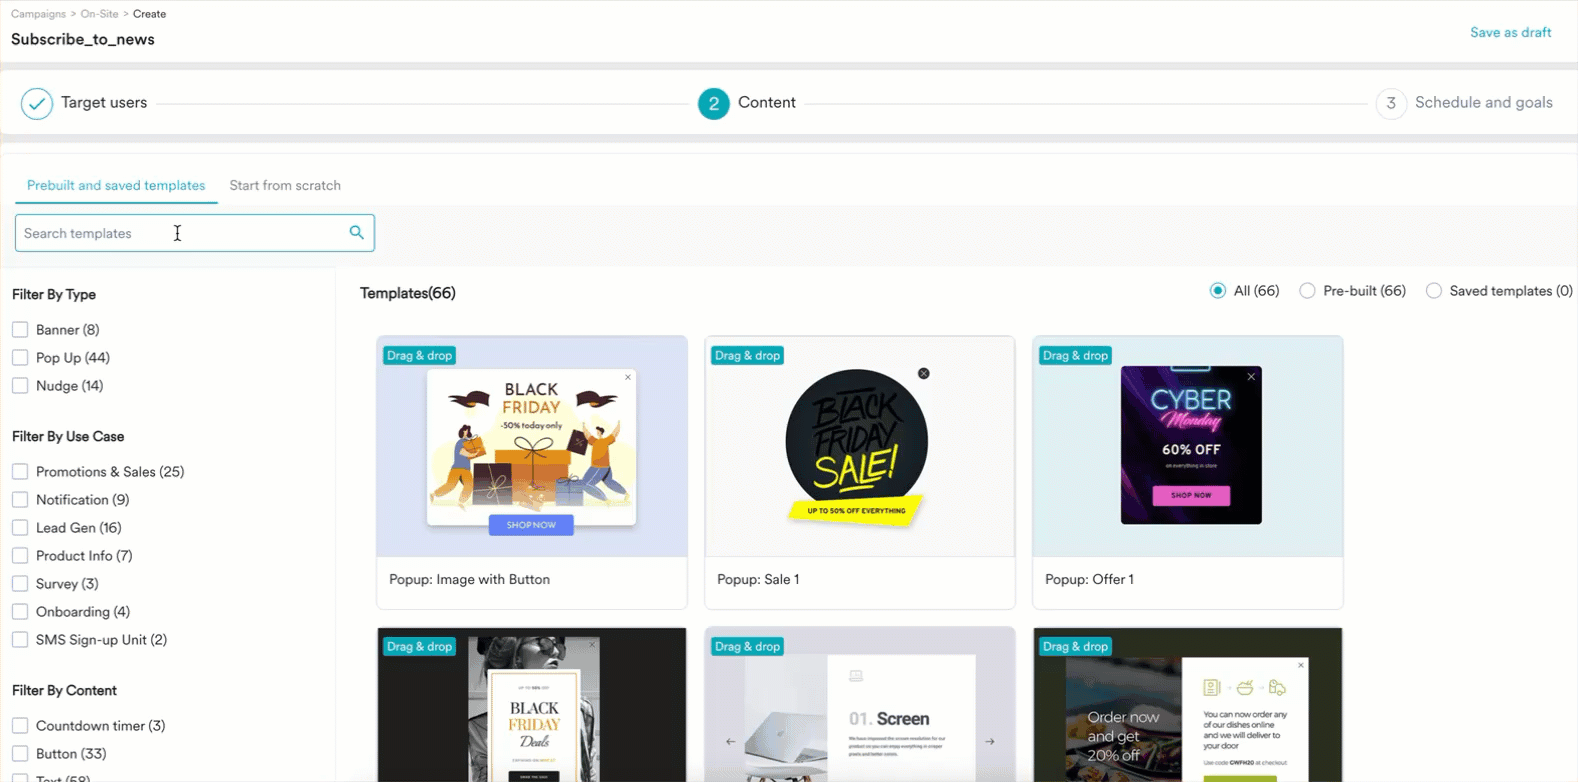Enable Promotions & Sales filter

[x=20, y=471]
